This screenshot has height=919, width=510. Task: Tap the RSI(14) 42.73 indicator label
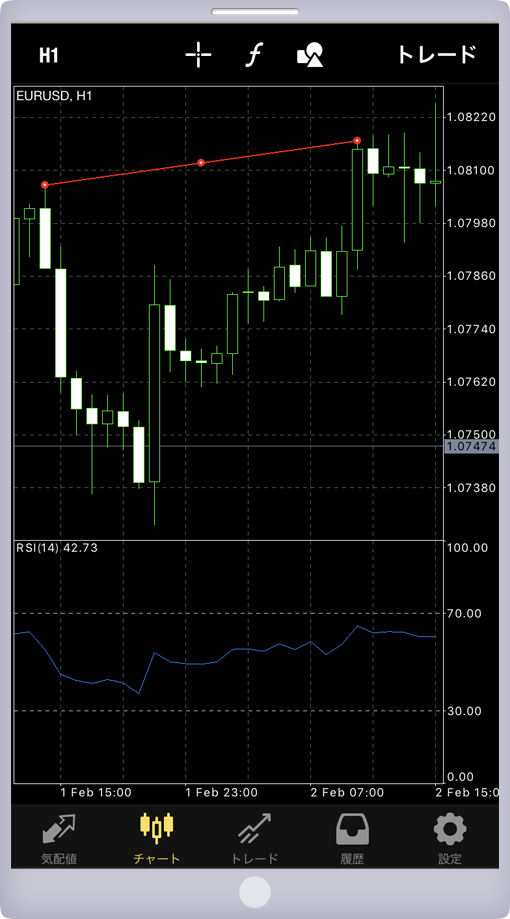click(x=57, y=548)
